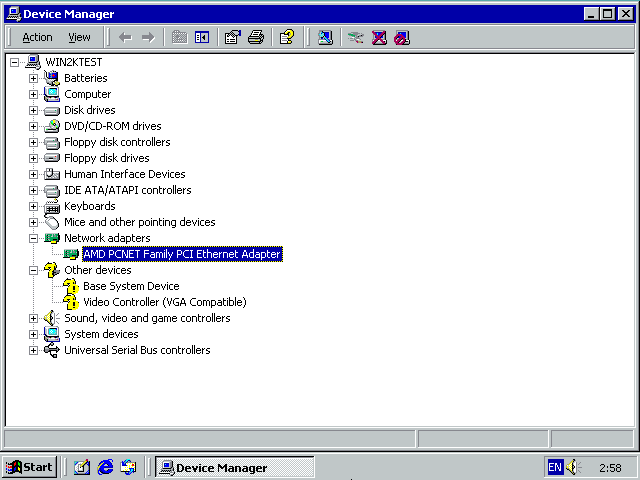Collapse the Network adapters category
Image resolution: width=640 pixels, height=480 pixels.
33,238
